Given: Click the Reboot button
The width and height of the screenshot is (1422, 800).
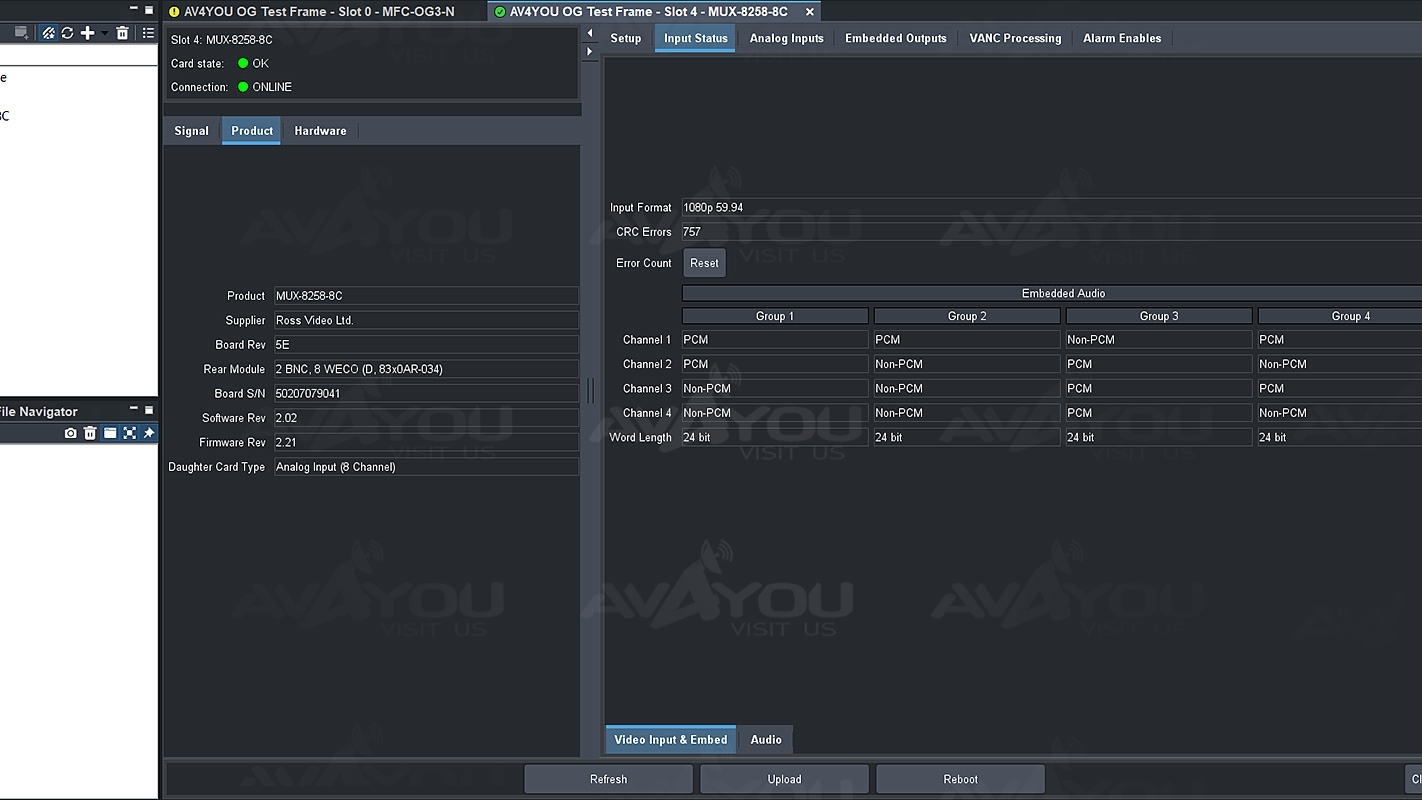Looking at the screenshot, I should [960, 779].
